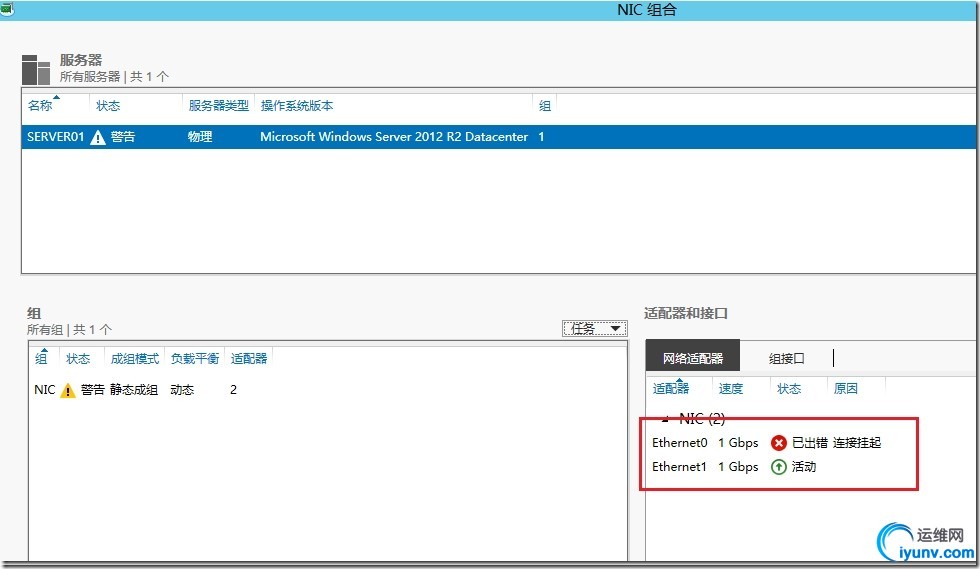
Task: Select the Ethernet1 adapter
Action: [679, 466]
